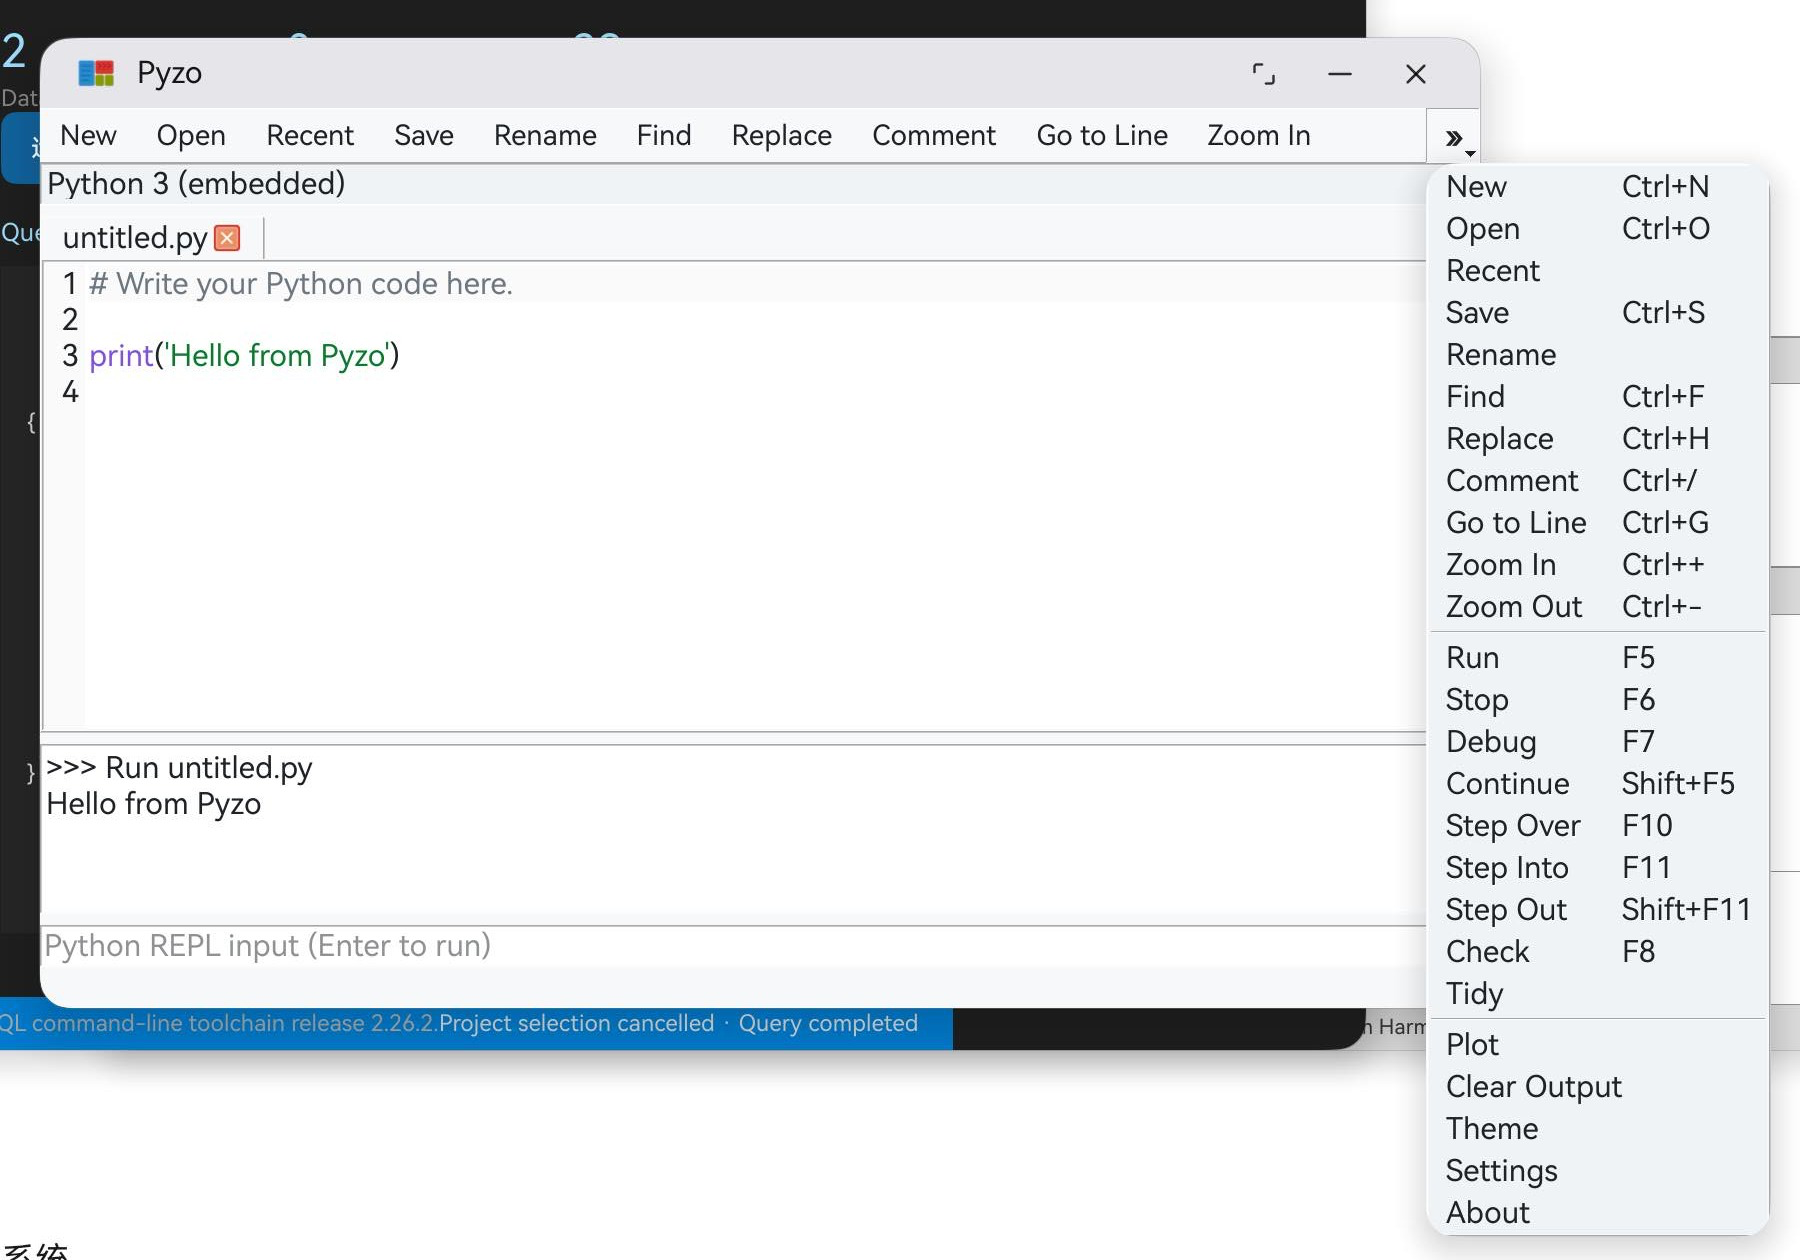1800x1260 pixels.
Task: Expand the toolbar overflow chevron
Action: [x=1454, y=138]
